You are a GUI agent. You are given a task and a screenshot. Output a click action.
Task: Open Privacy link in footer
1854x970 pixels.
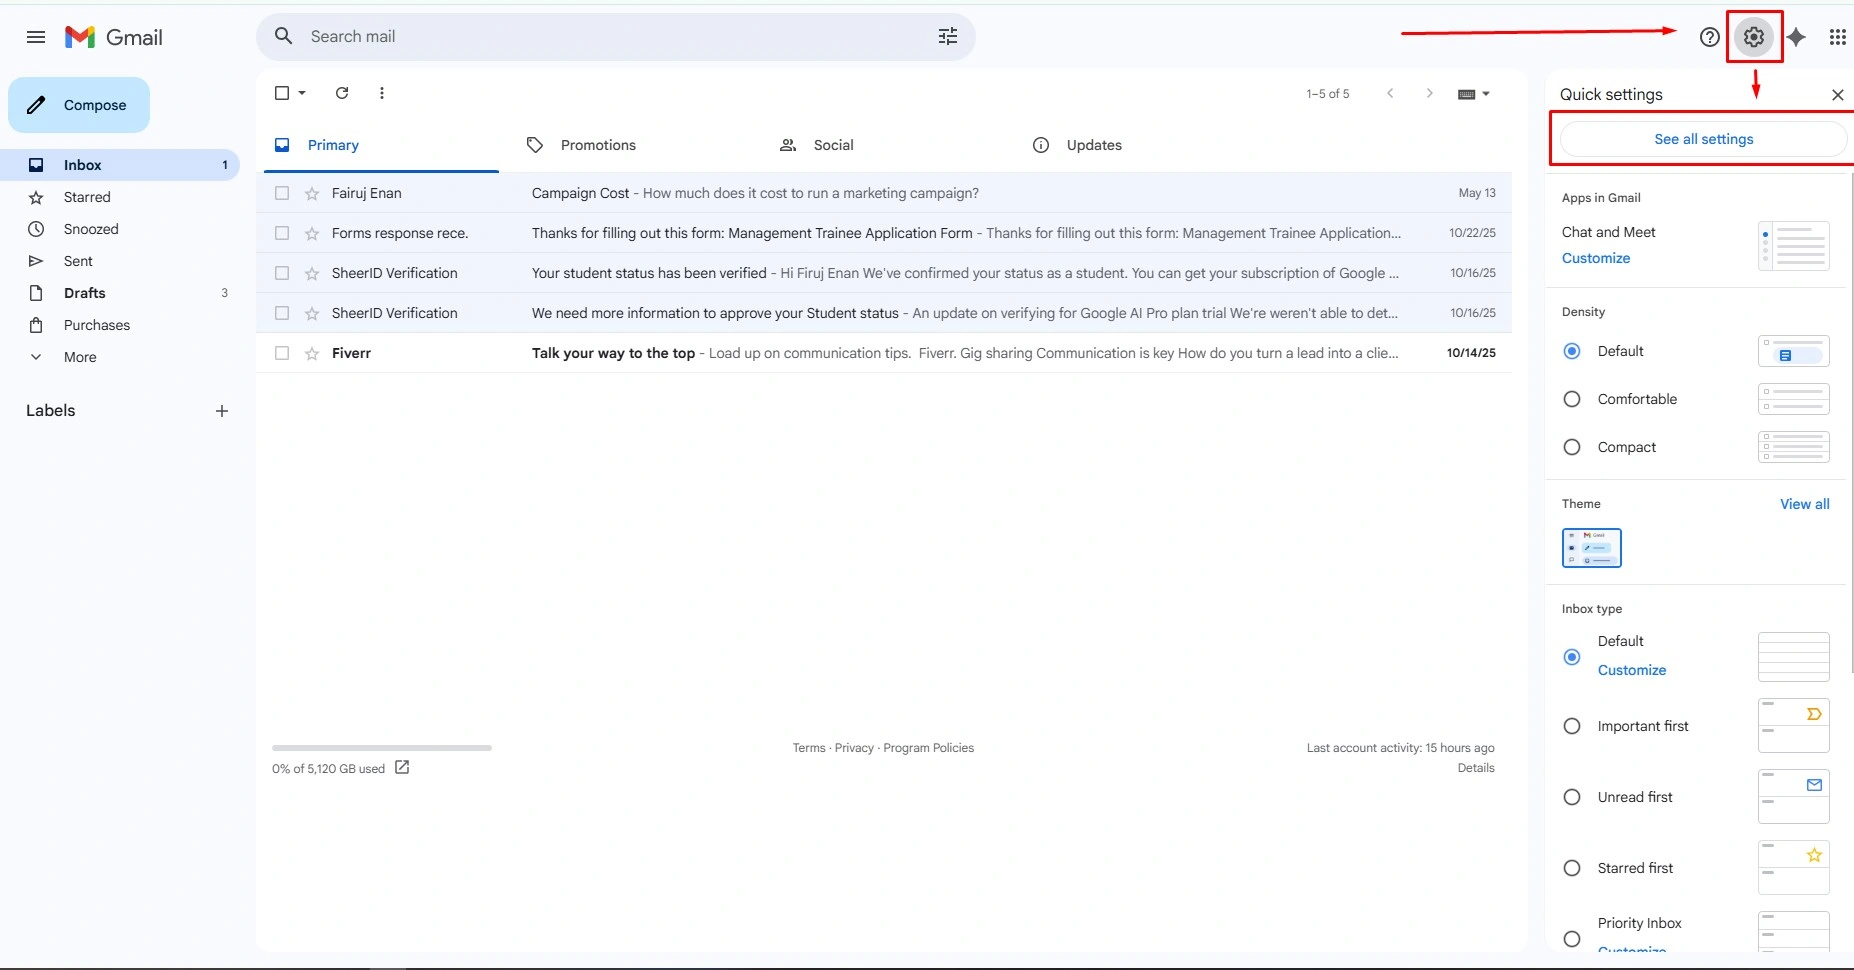tap(854, 748)
